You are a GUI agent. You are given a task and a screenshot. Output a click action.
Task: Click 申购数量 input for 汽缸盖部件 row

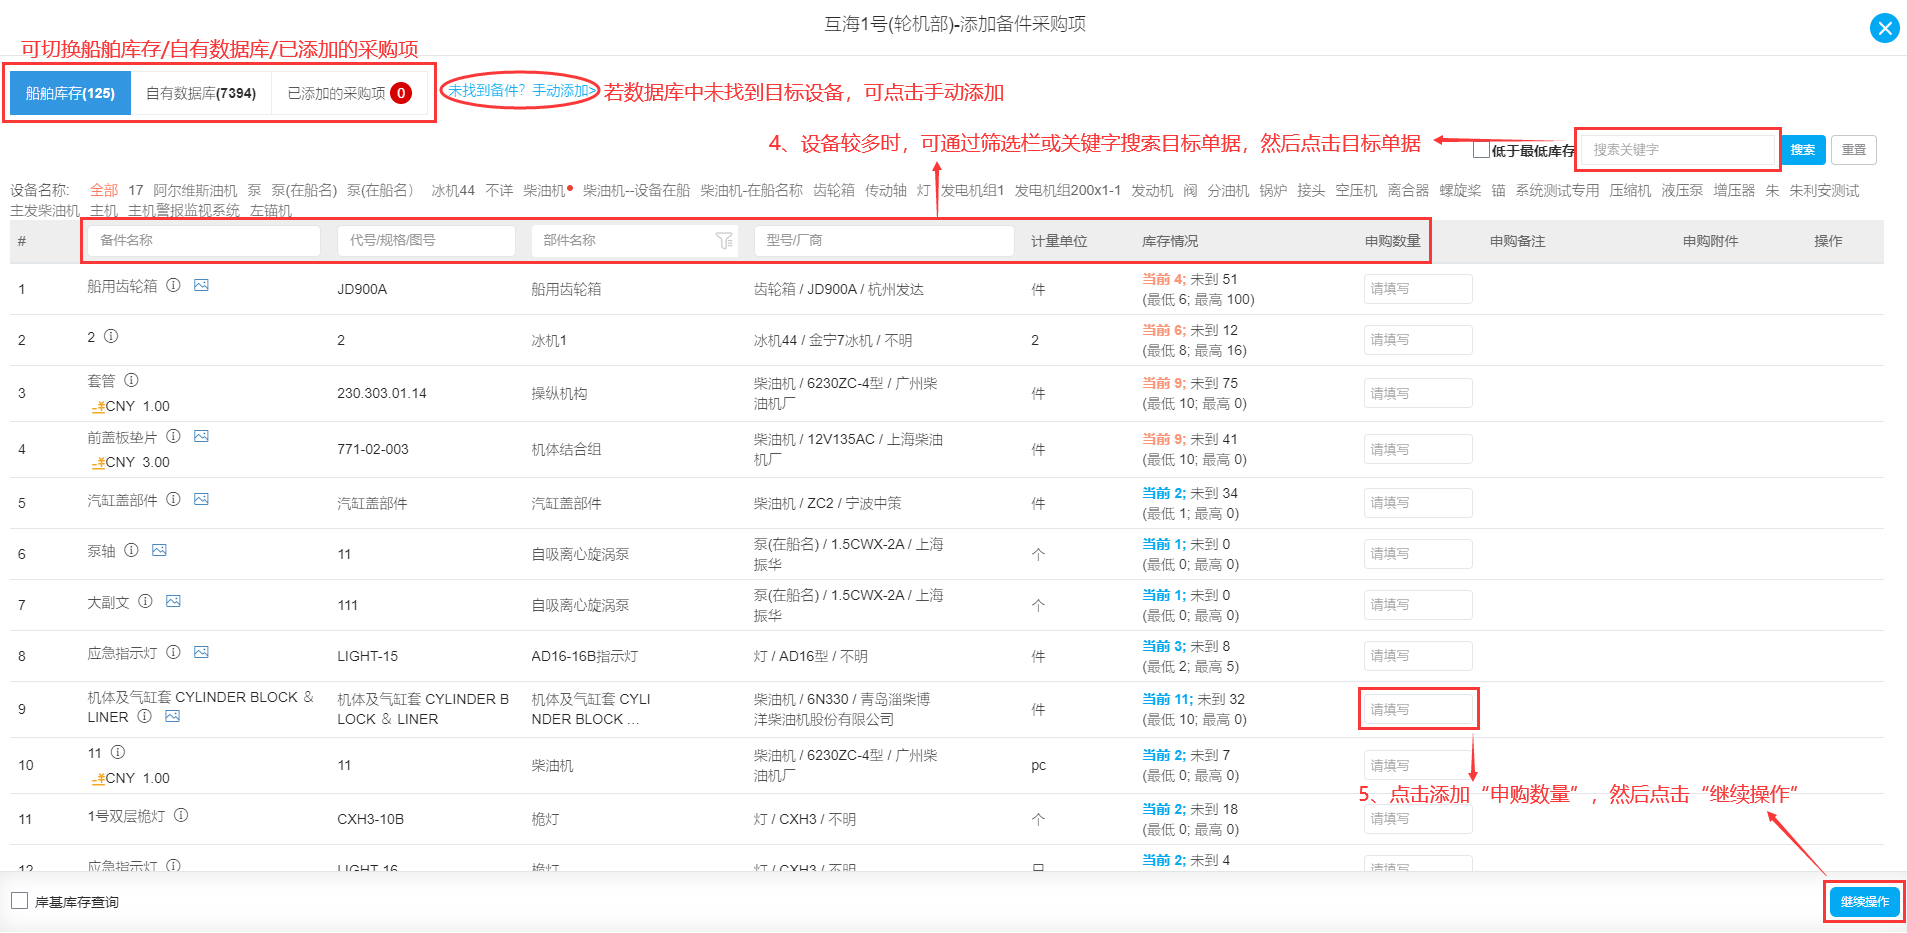tap(1418, 503)
